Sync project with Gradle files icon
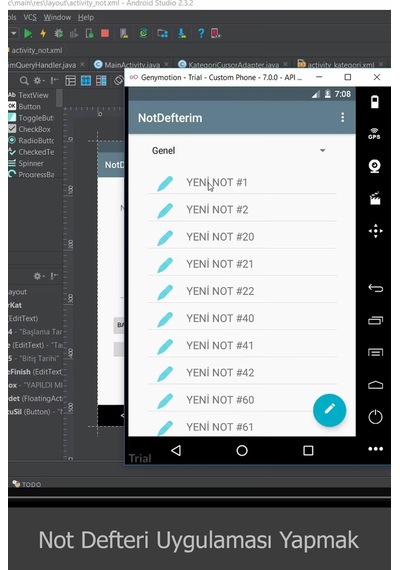400x570 pixels. [x=144, y=33]
